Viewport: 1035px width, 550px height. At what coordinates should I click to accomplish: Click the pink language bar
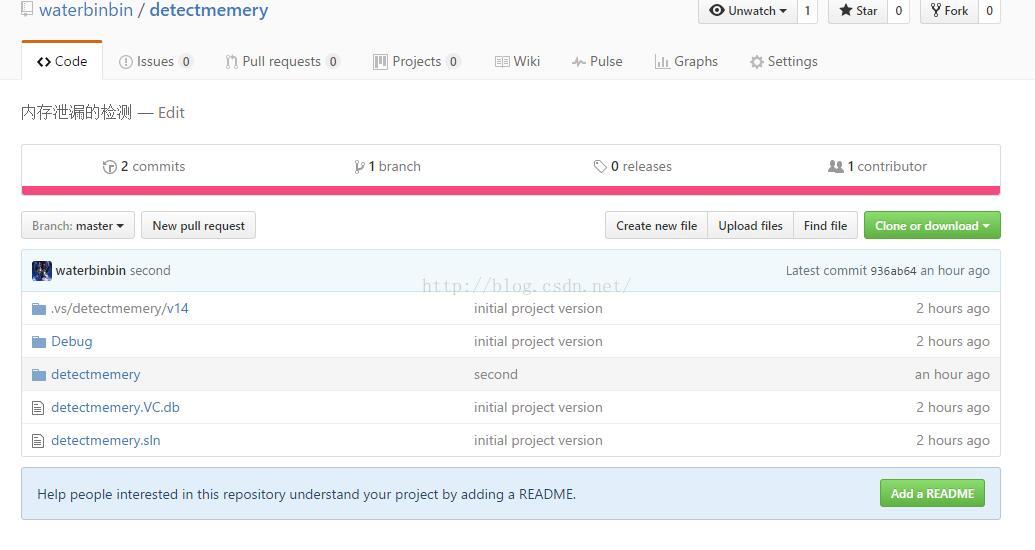(x=511, y=191)
